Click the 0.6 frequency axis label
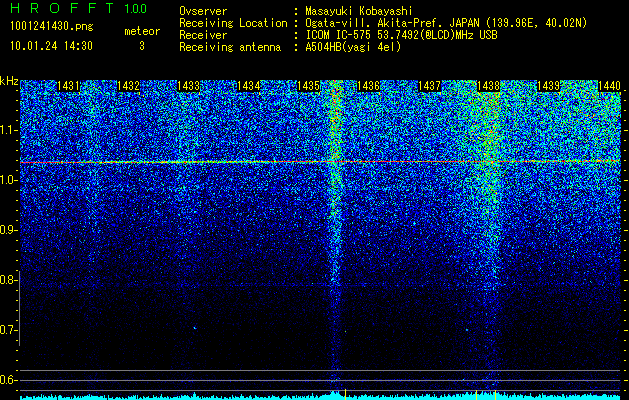629x400 pixels. (9, 380)
